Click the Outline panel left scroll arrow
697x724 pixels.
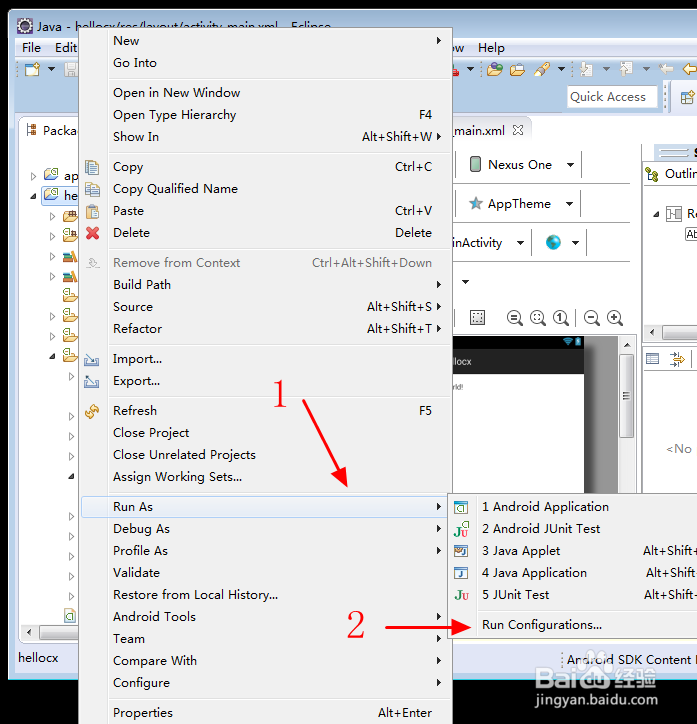point(652,332)
